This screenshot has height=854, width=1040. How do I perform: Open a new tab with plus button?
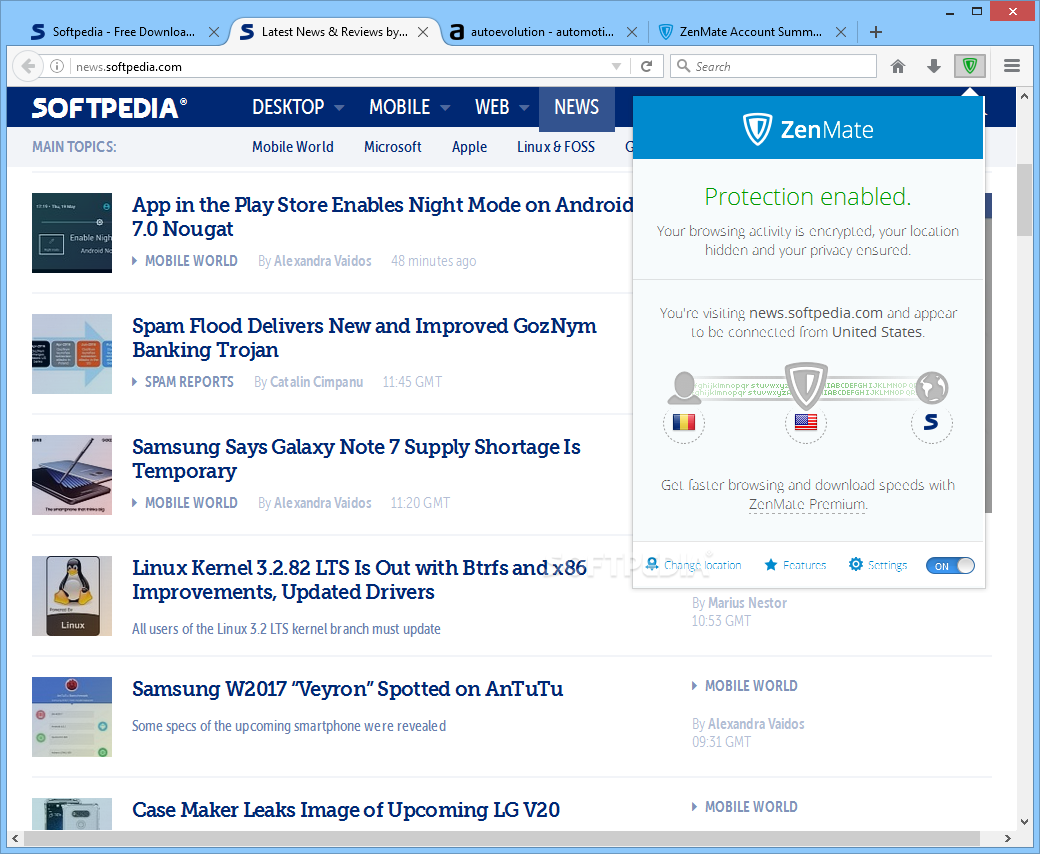pos(876,32)
